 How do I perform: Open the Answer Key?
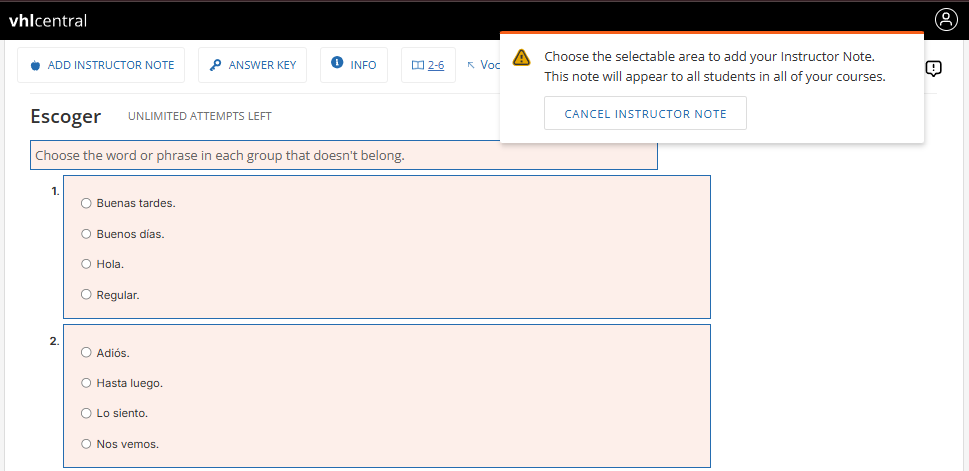(x=252, y=65)
